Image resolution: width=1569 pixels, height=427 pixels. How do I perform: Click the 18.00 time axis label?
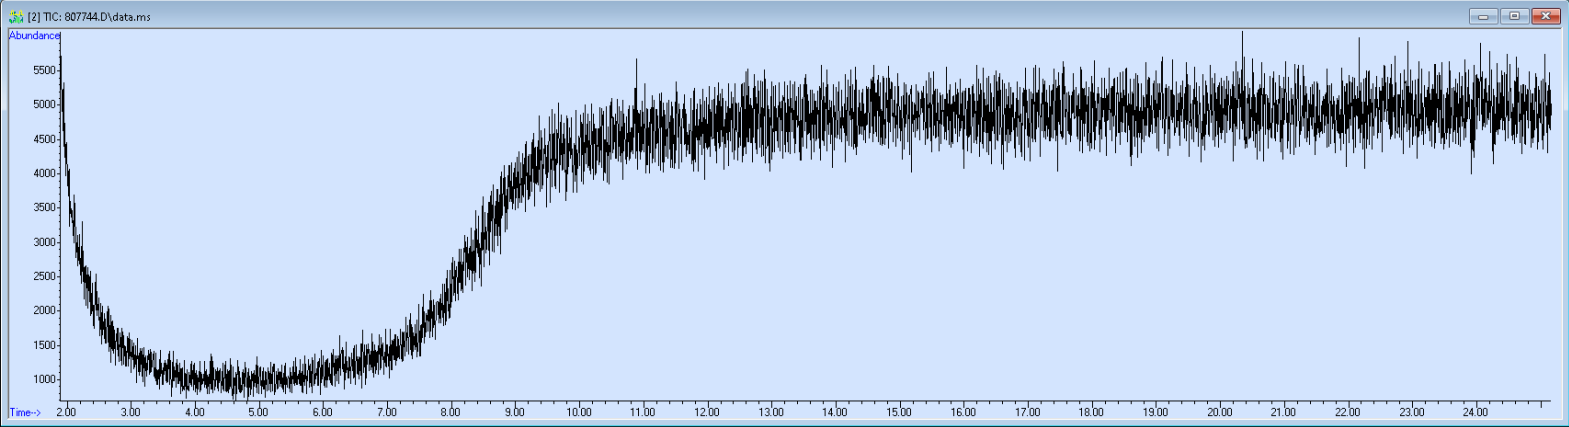click(1091, 412)
